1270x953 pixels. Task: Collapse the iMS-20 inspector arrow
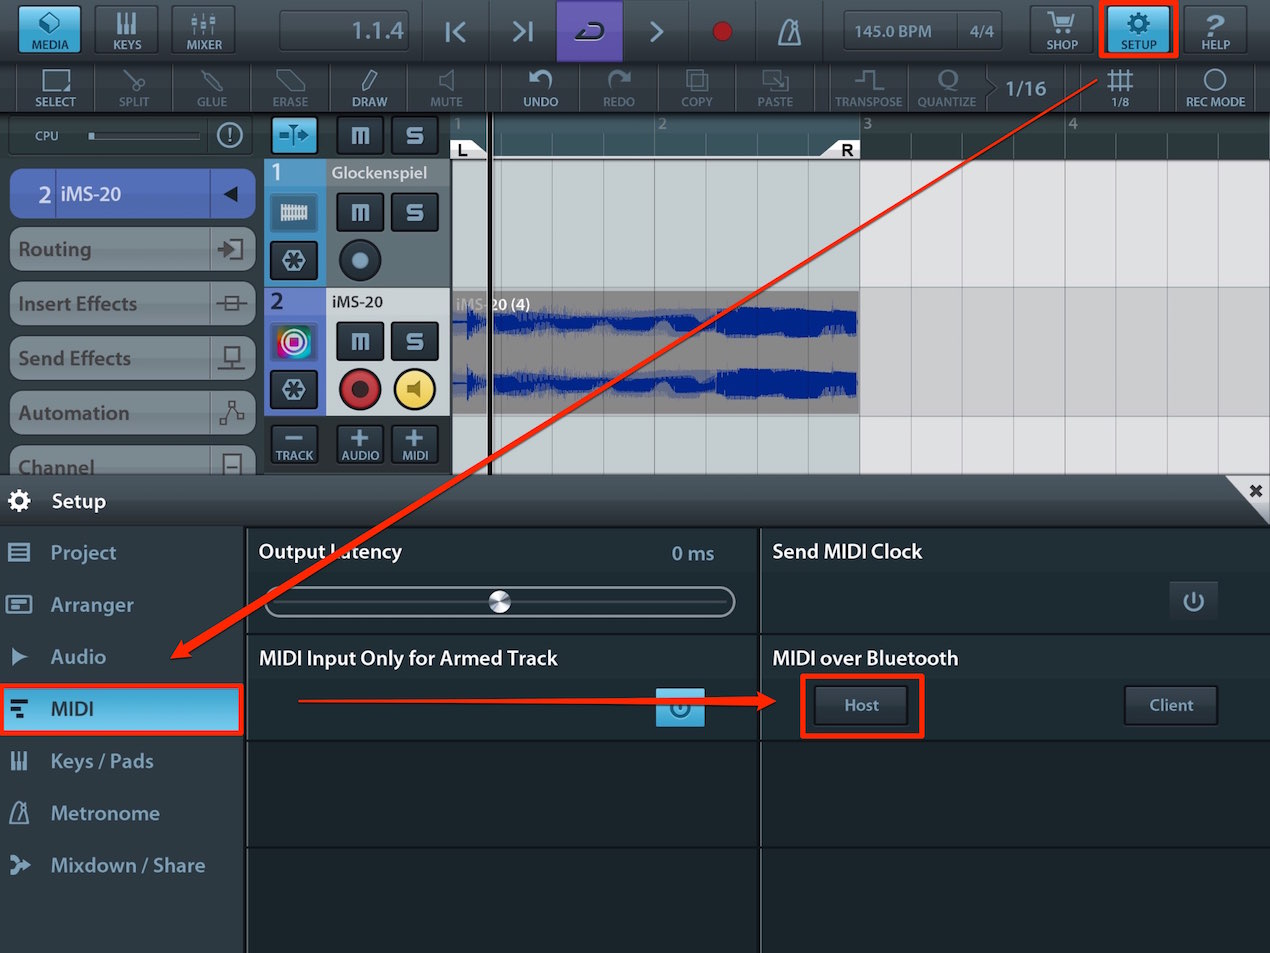[x=232, y=194]
